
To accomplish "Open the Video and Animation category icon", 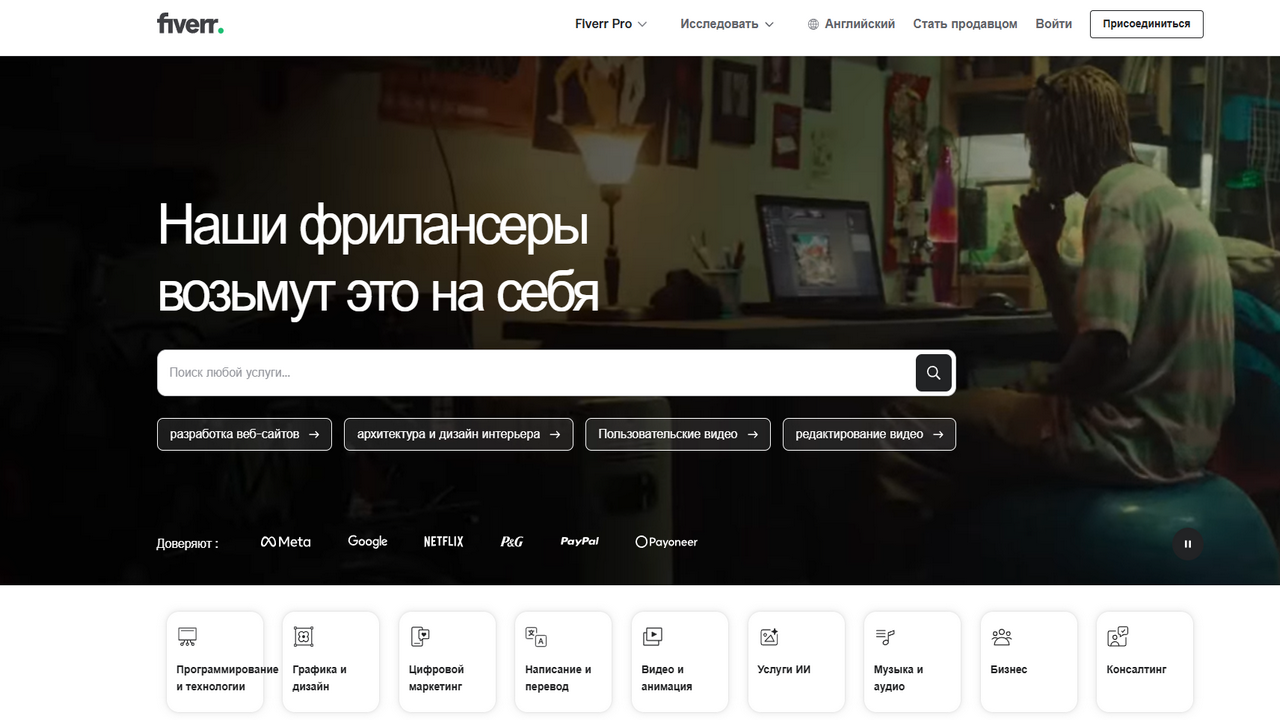I will (x=652, y=637).
